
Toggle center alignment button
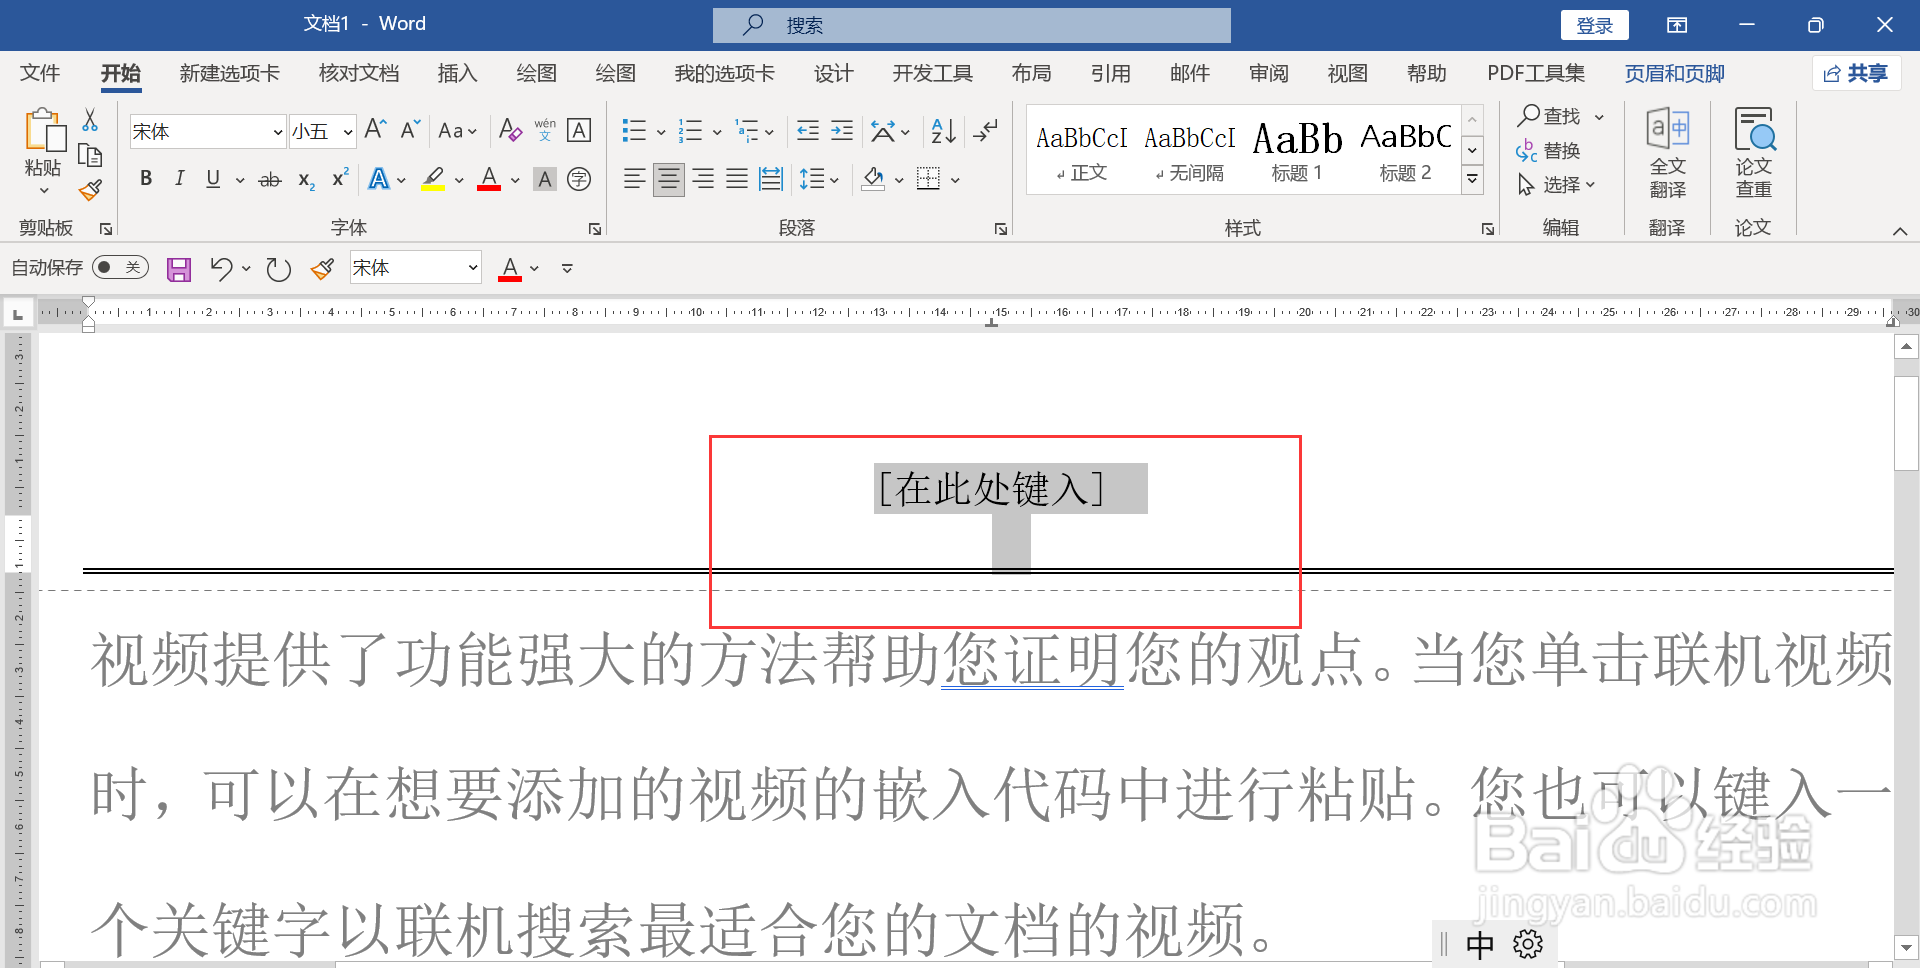click(x=669, y=180)
